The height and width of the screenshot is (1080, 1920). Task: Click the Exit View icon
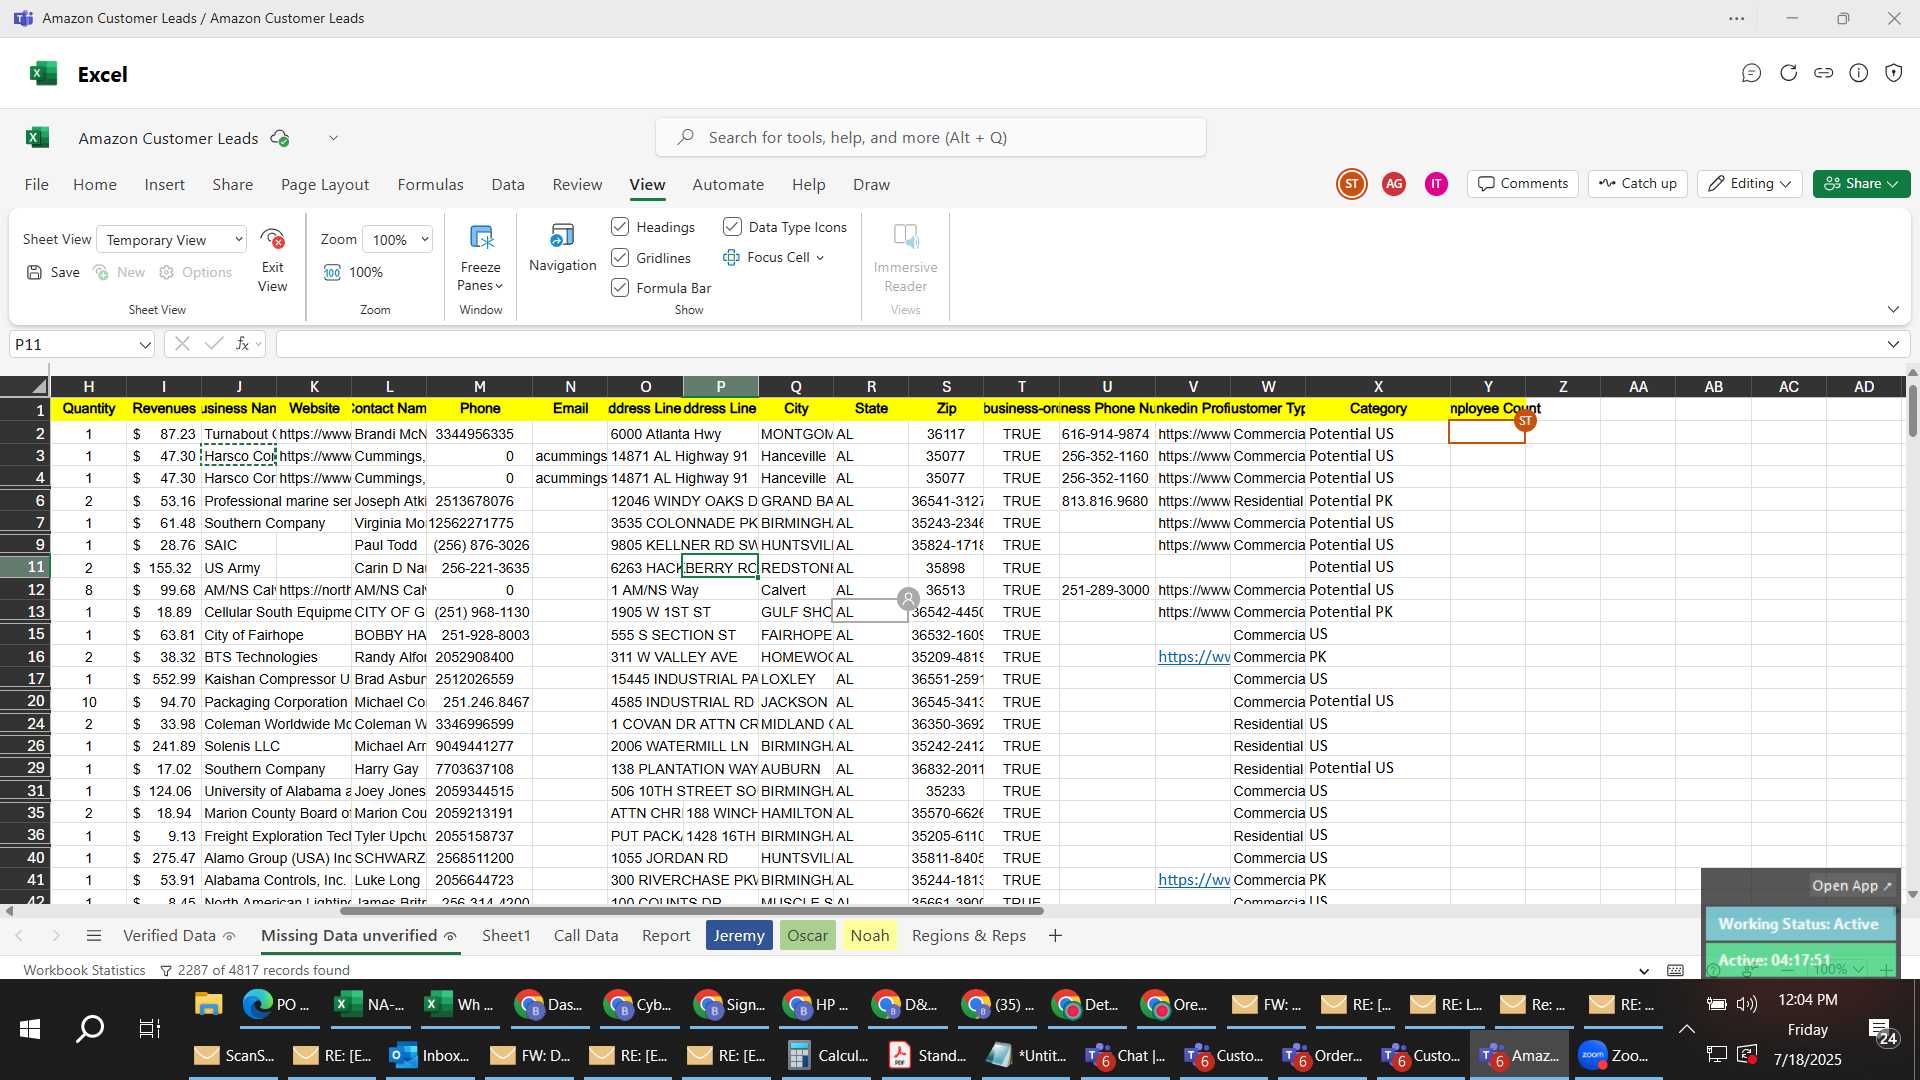click(x=272, y=240)
